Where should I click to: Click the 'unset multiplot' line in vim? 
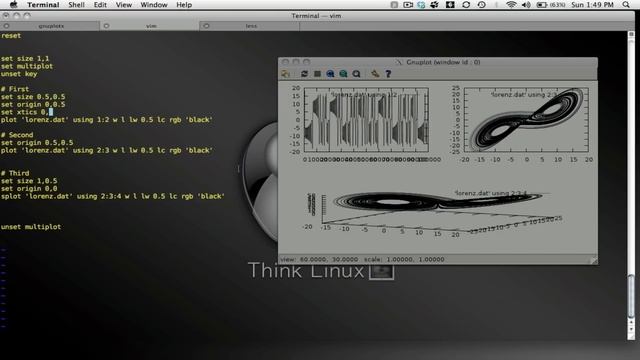(31, 227)
